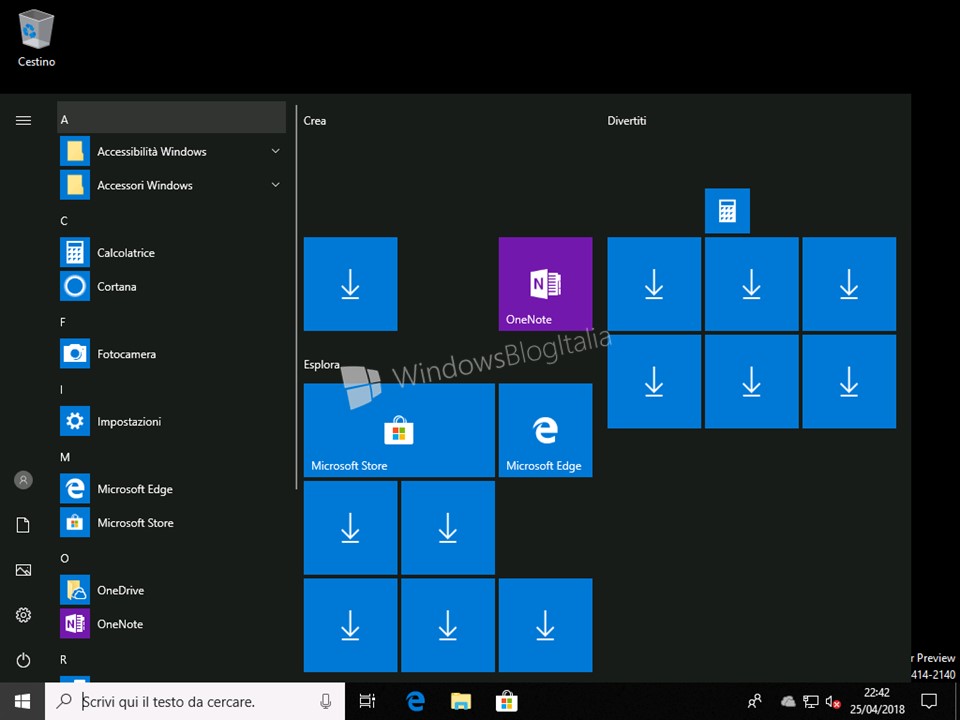Open Calcolatrice from the app list
Screen dimensions: 960x720
click(126, 253)
